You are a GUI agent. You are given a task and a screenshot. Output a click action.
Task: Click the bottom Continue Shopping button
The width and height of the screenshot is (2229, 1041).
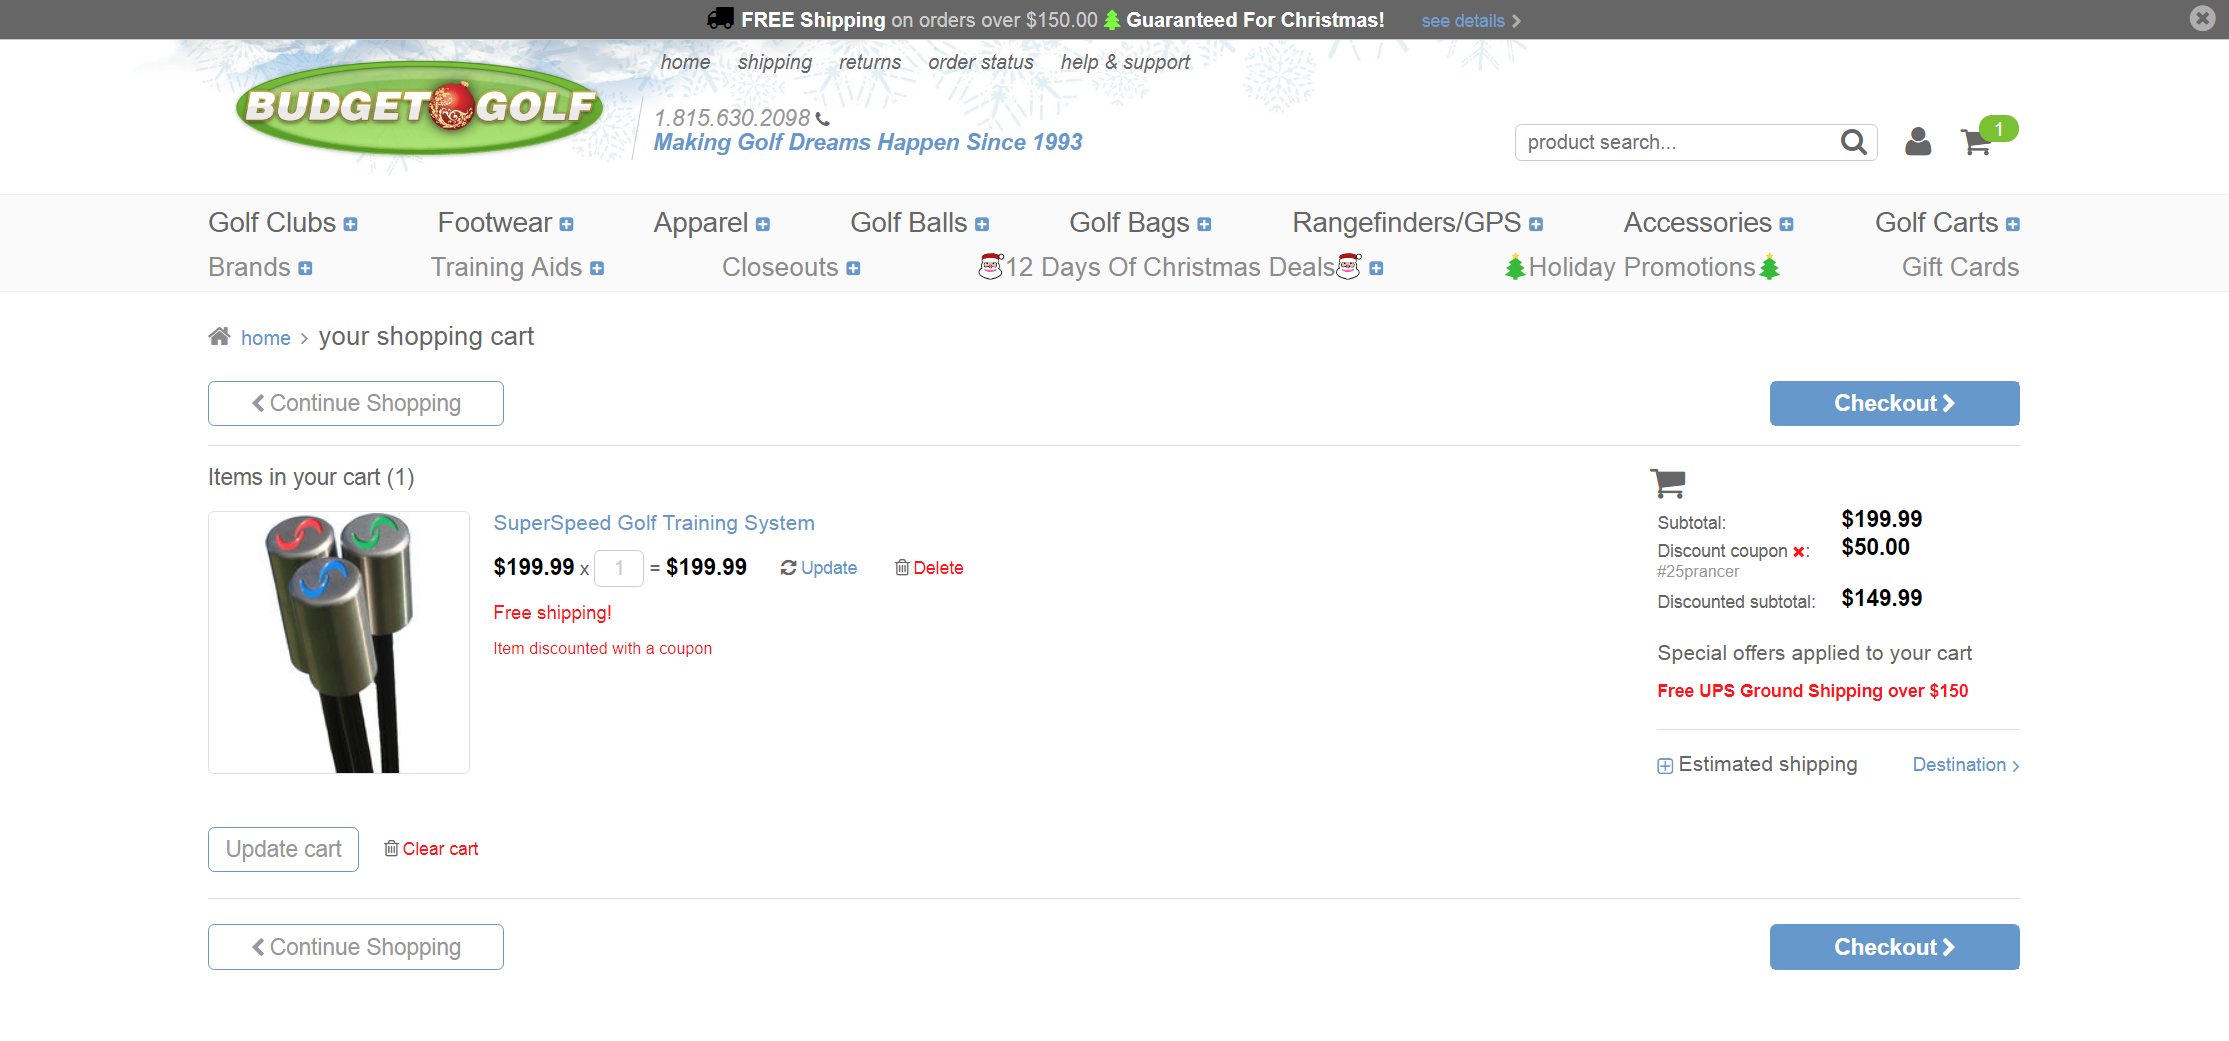click(355, 947)
